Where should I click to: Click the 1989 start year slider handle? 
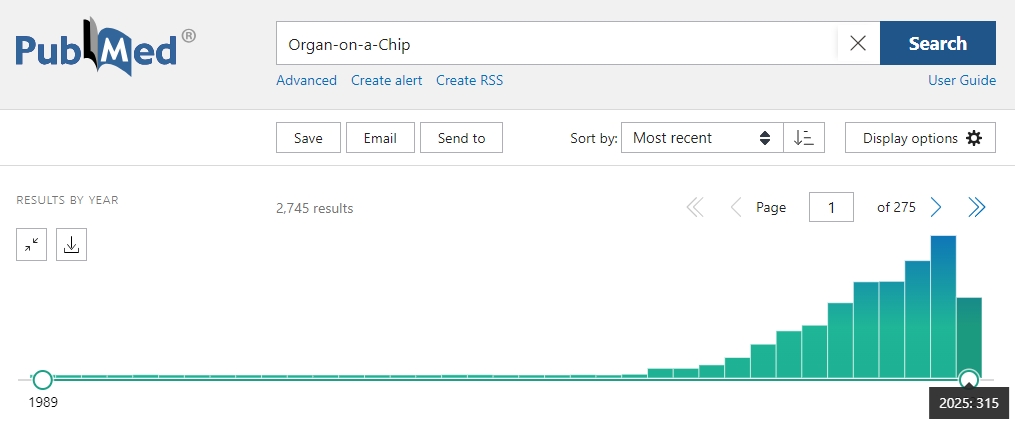[42, 380]
